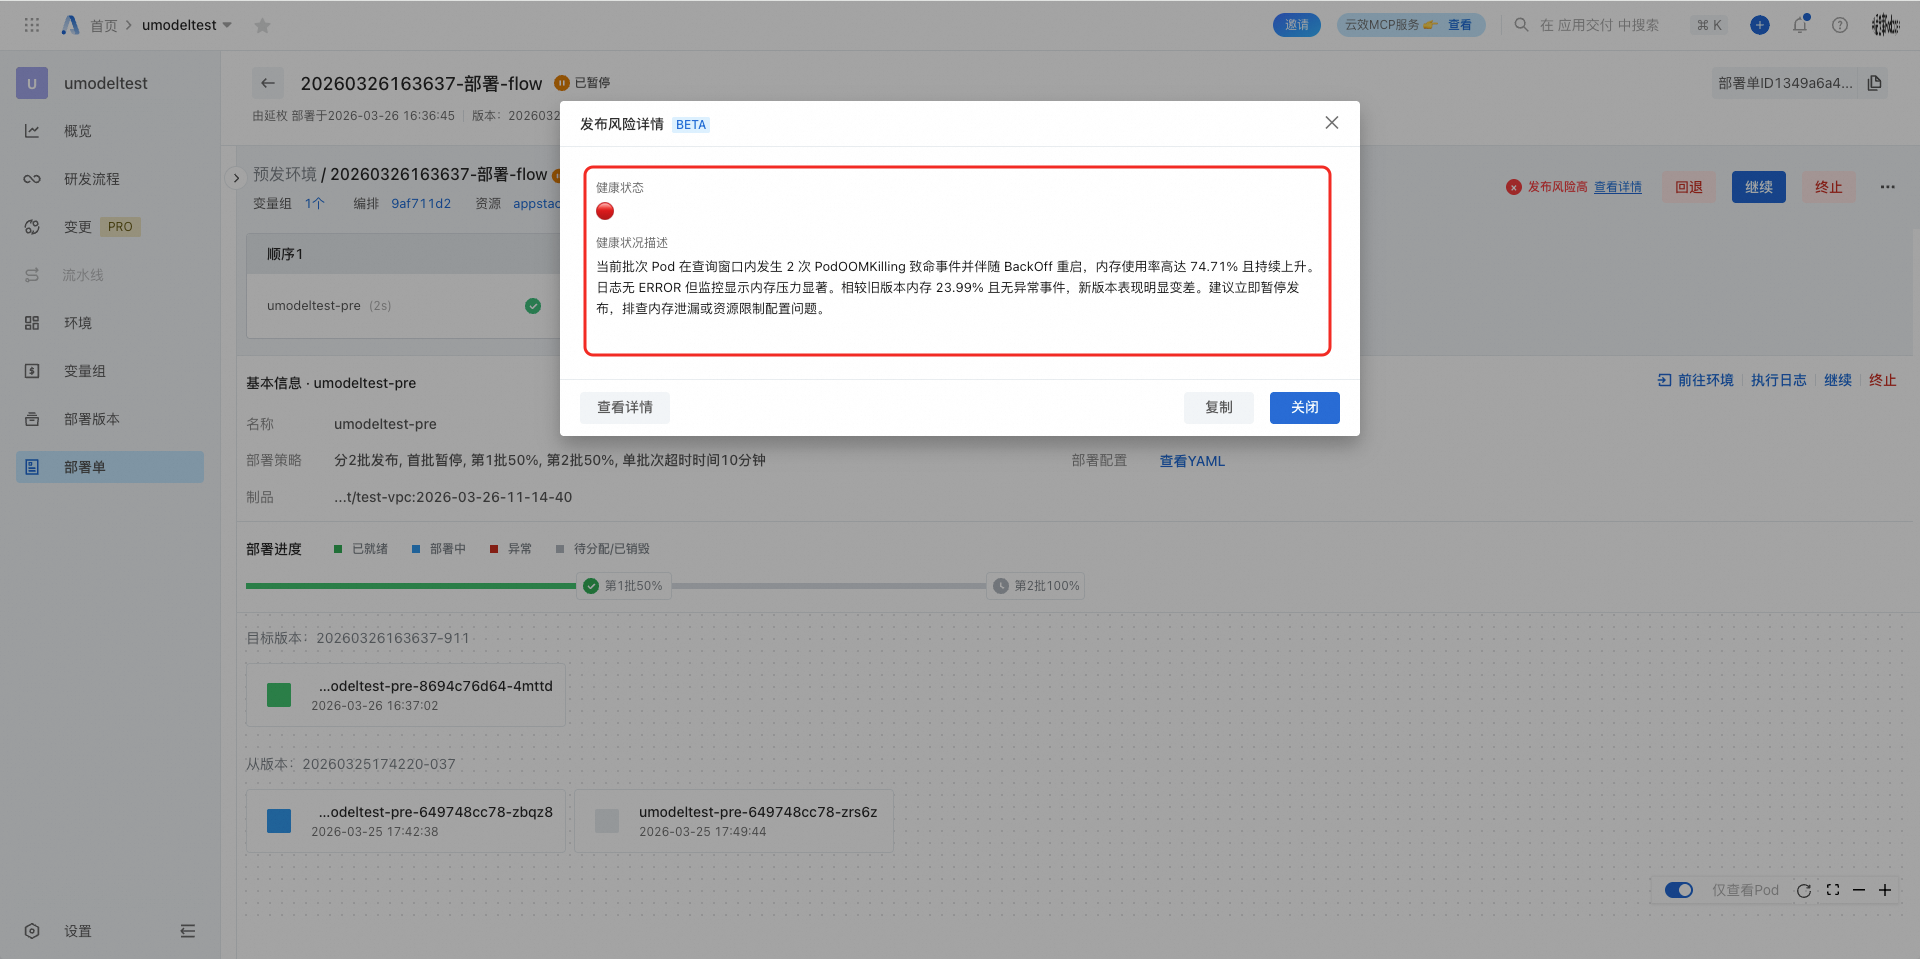The image size is (1920, 959).
Task: Click the blue 继续 button
Action: click(x=1759, y=187)
